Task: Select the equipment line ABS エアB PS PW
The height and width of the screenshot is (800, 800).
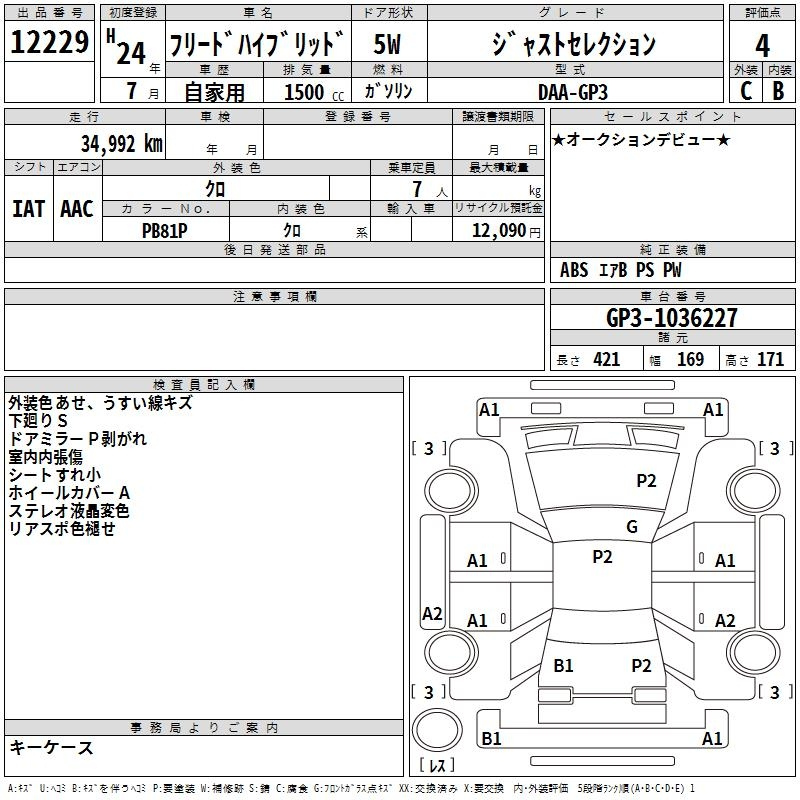Action: tap(620, 270)
